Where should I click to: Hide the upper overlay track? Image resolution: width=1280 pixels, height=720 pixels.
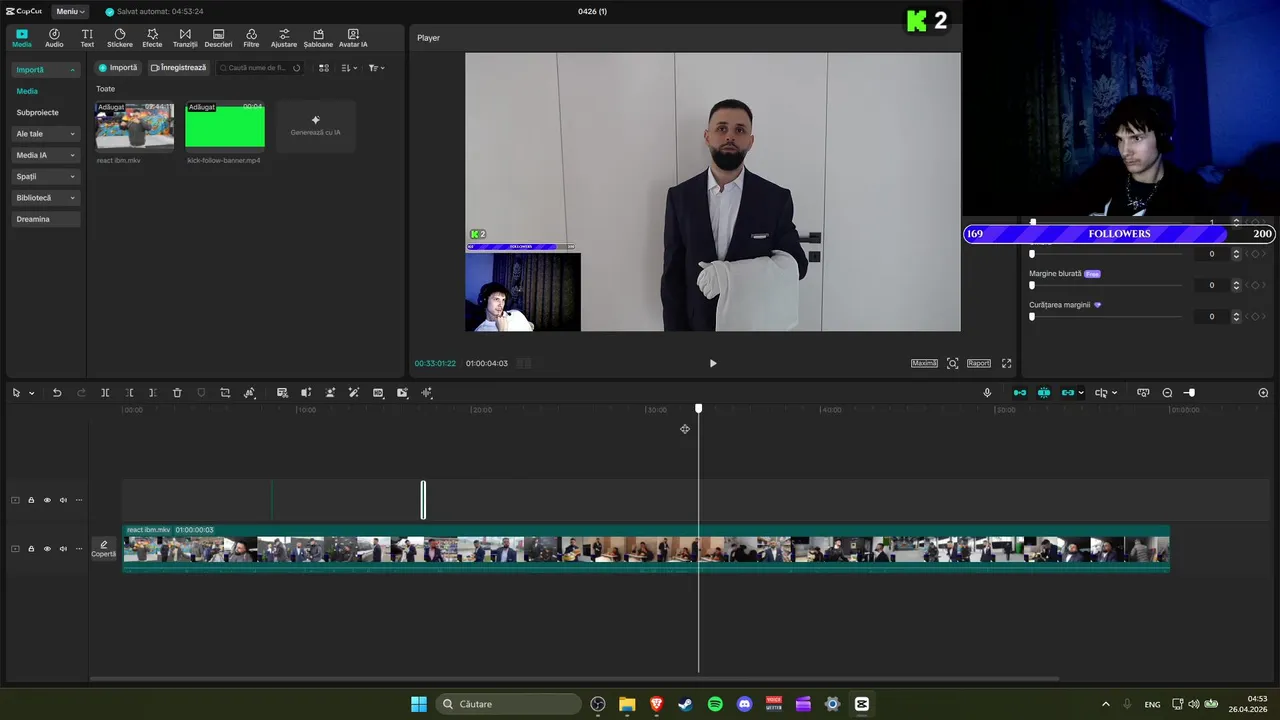pos(47,500)
